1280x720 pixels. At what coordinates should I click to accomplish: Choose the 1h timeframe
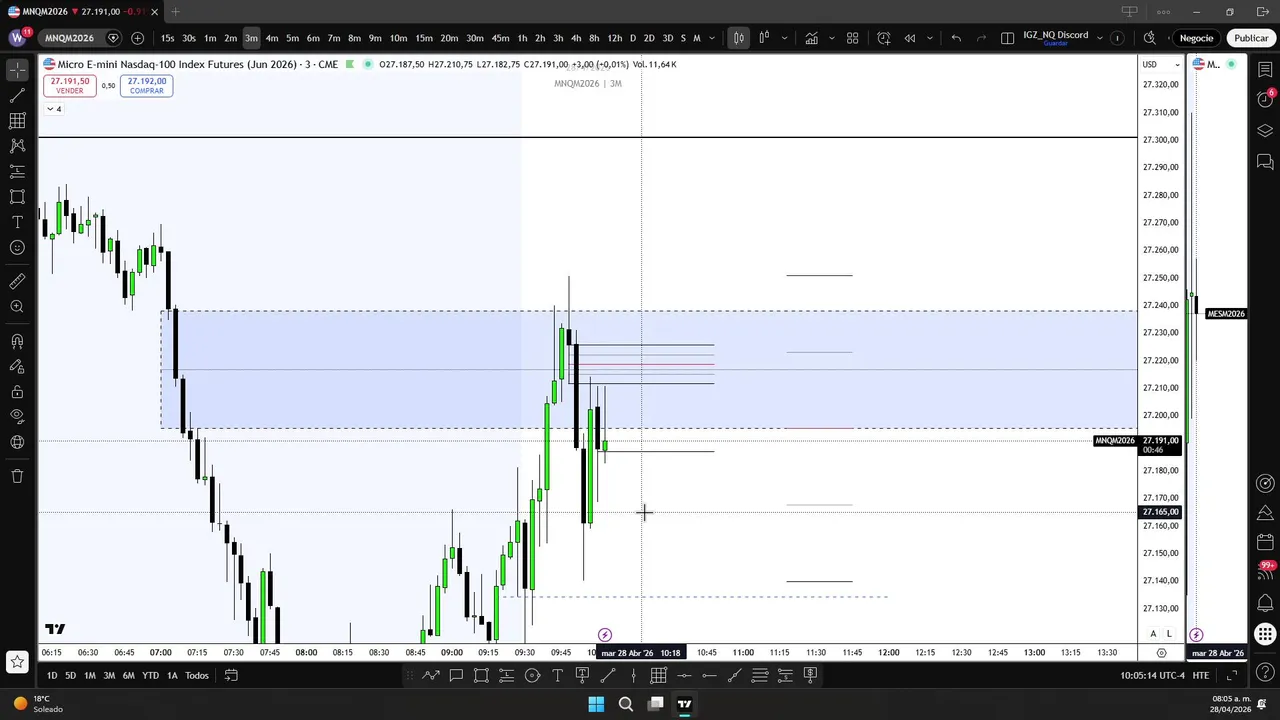[522, 38]
